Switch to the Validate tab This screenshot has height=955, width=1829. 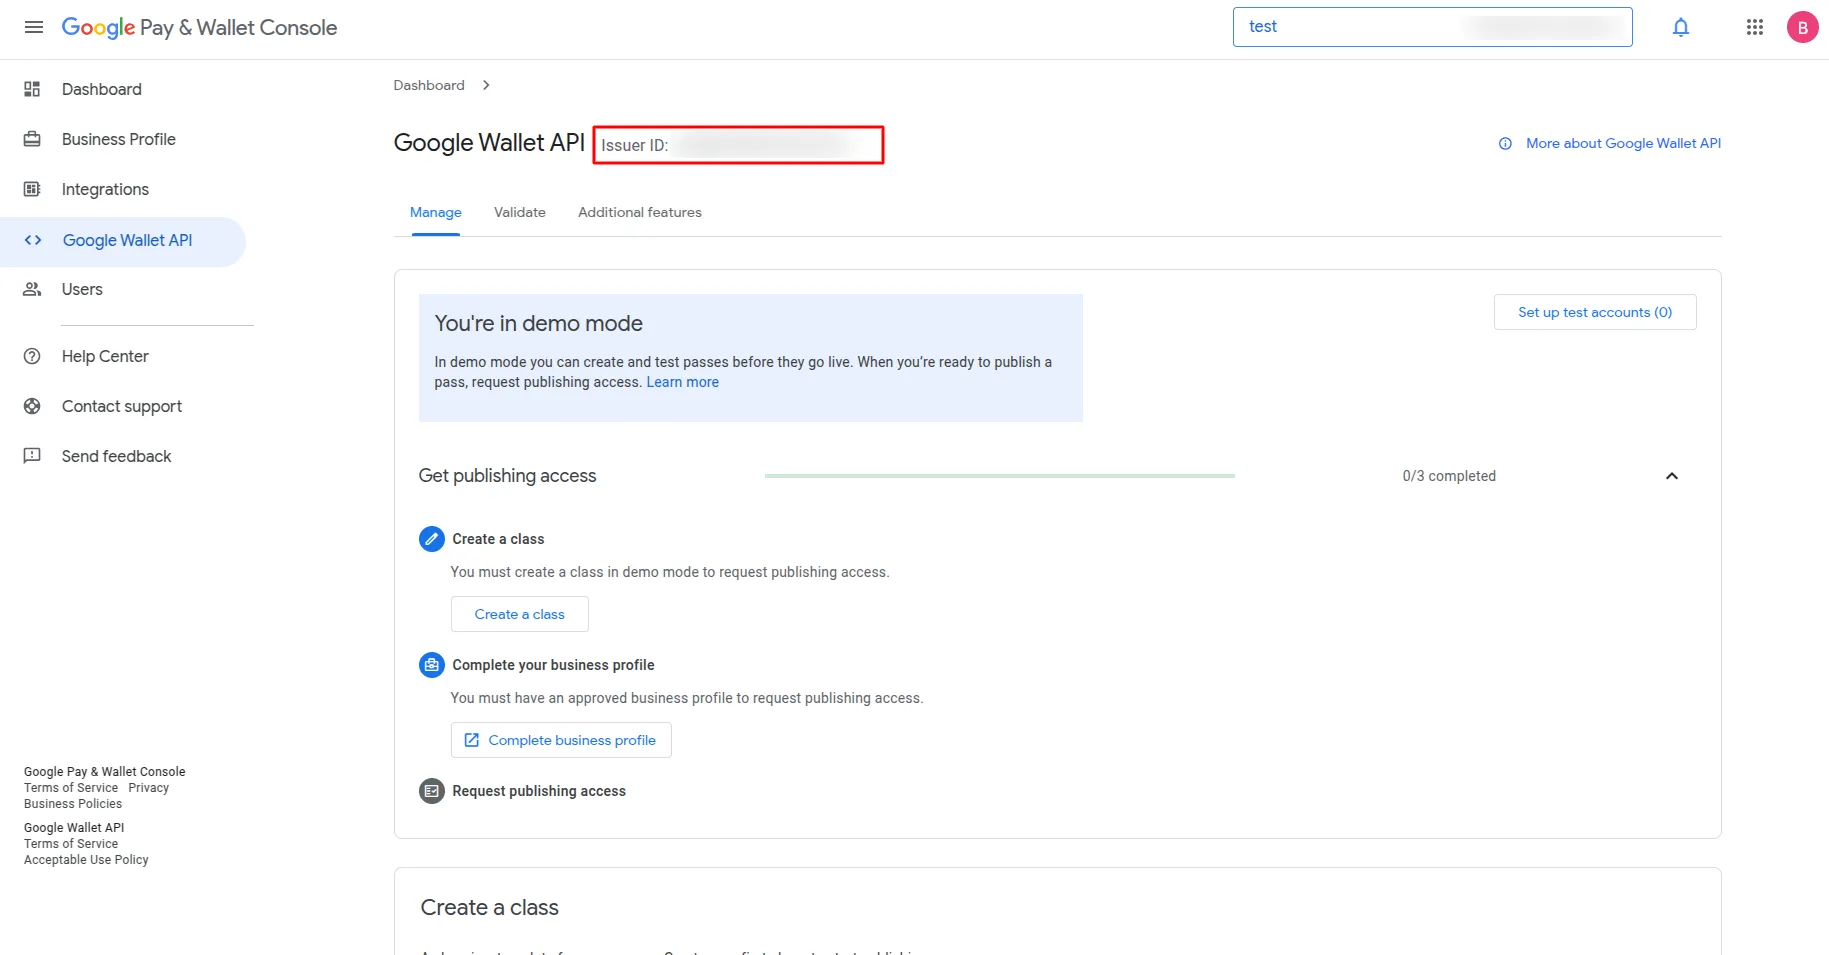(x=519, y=212)
